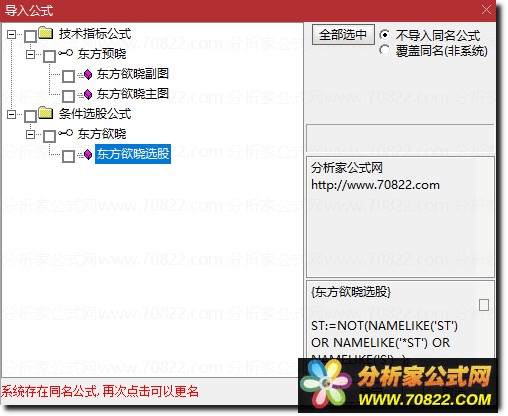Click the OR NAMELIKE('*ST') OR code line
The width and height of the screenshot is (508, 416).
(x=380, y=343)
